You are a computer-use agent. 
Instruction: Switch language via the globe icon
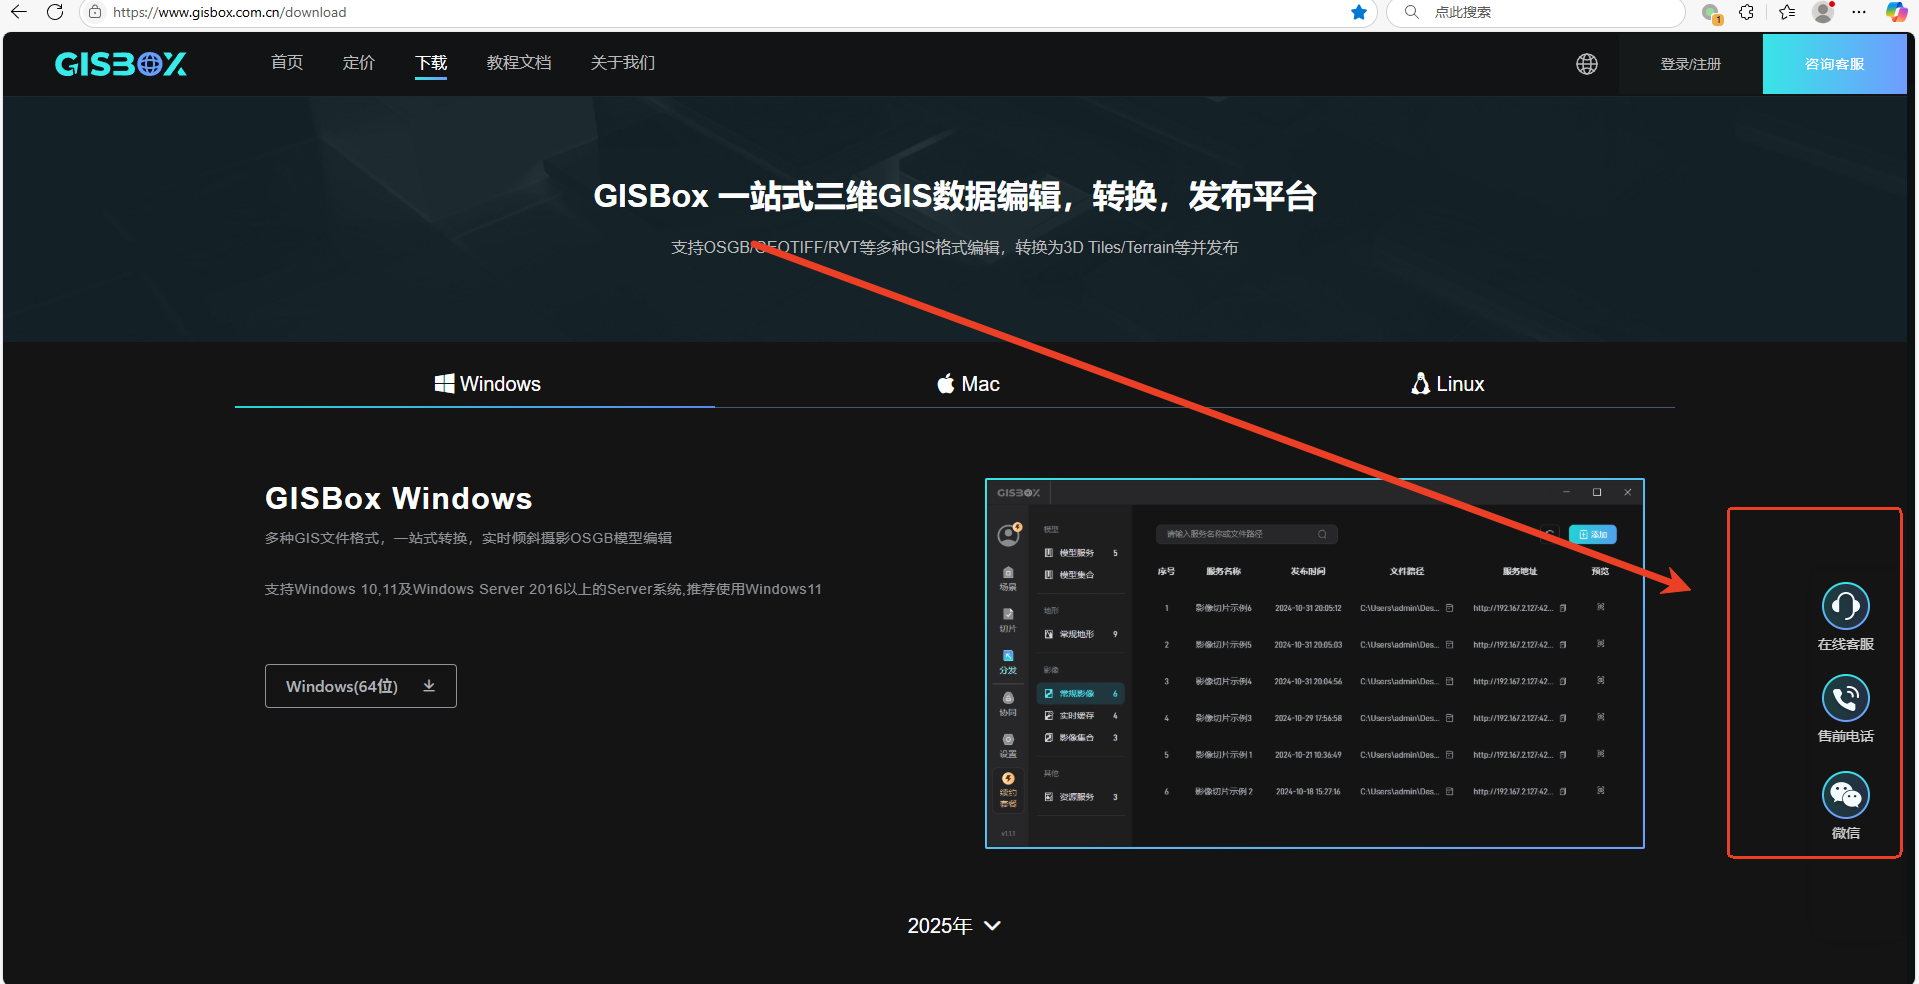coord(1587,64)
